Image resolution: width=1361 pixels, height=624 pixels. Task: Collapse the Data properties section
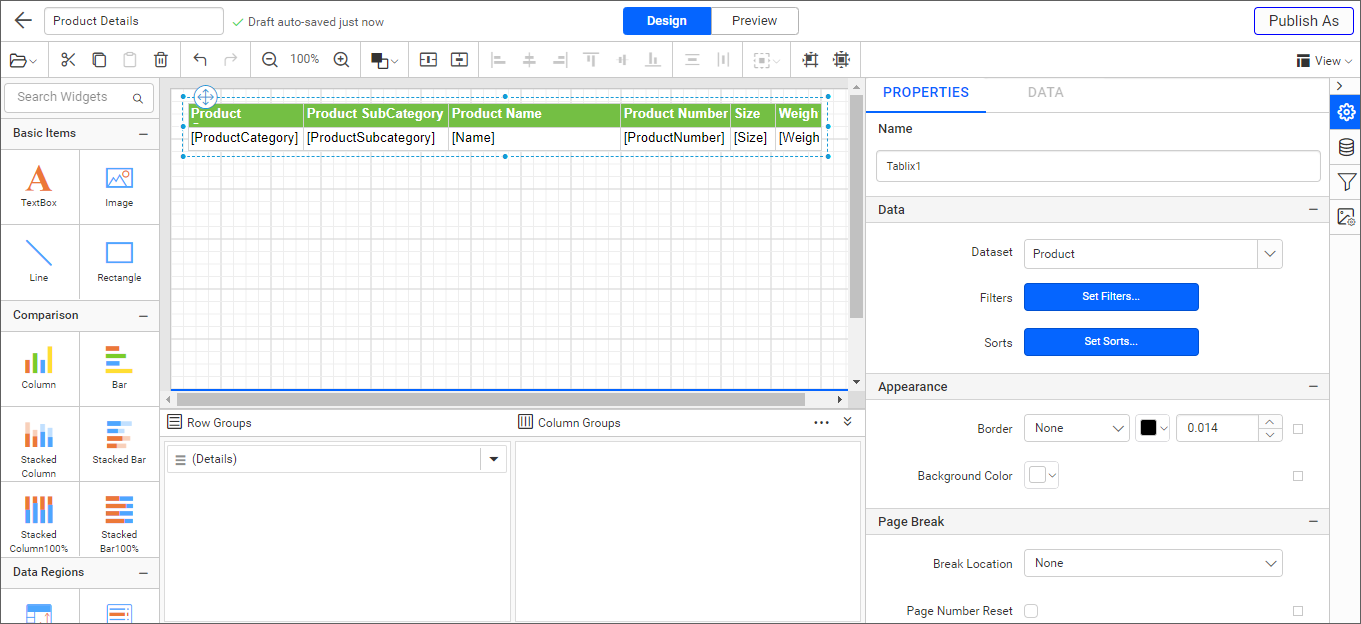coord(1313,210)
